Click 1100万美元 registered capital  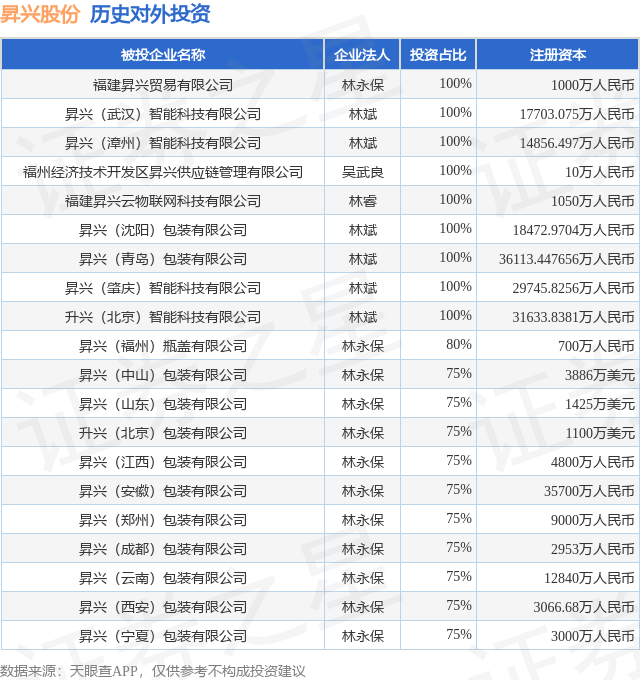click(x=600, y=433)
